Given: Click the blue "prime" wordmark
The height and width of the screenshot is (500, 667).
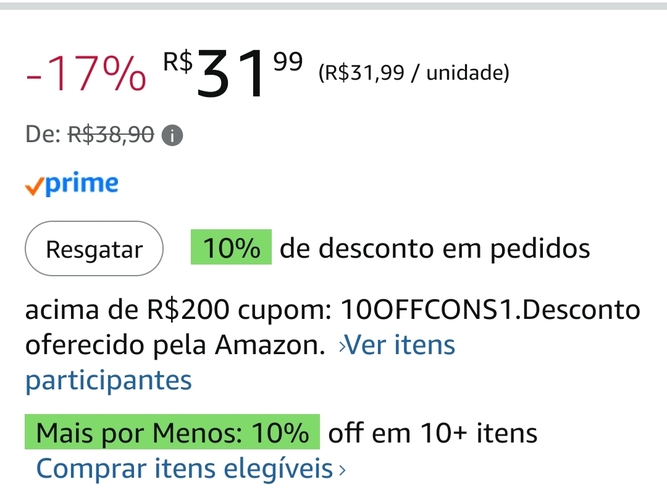Looking at the screenshot, I should click(x=81, y=184).
